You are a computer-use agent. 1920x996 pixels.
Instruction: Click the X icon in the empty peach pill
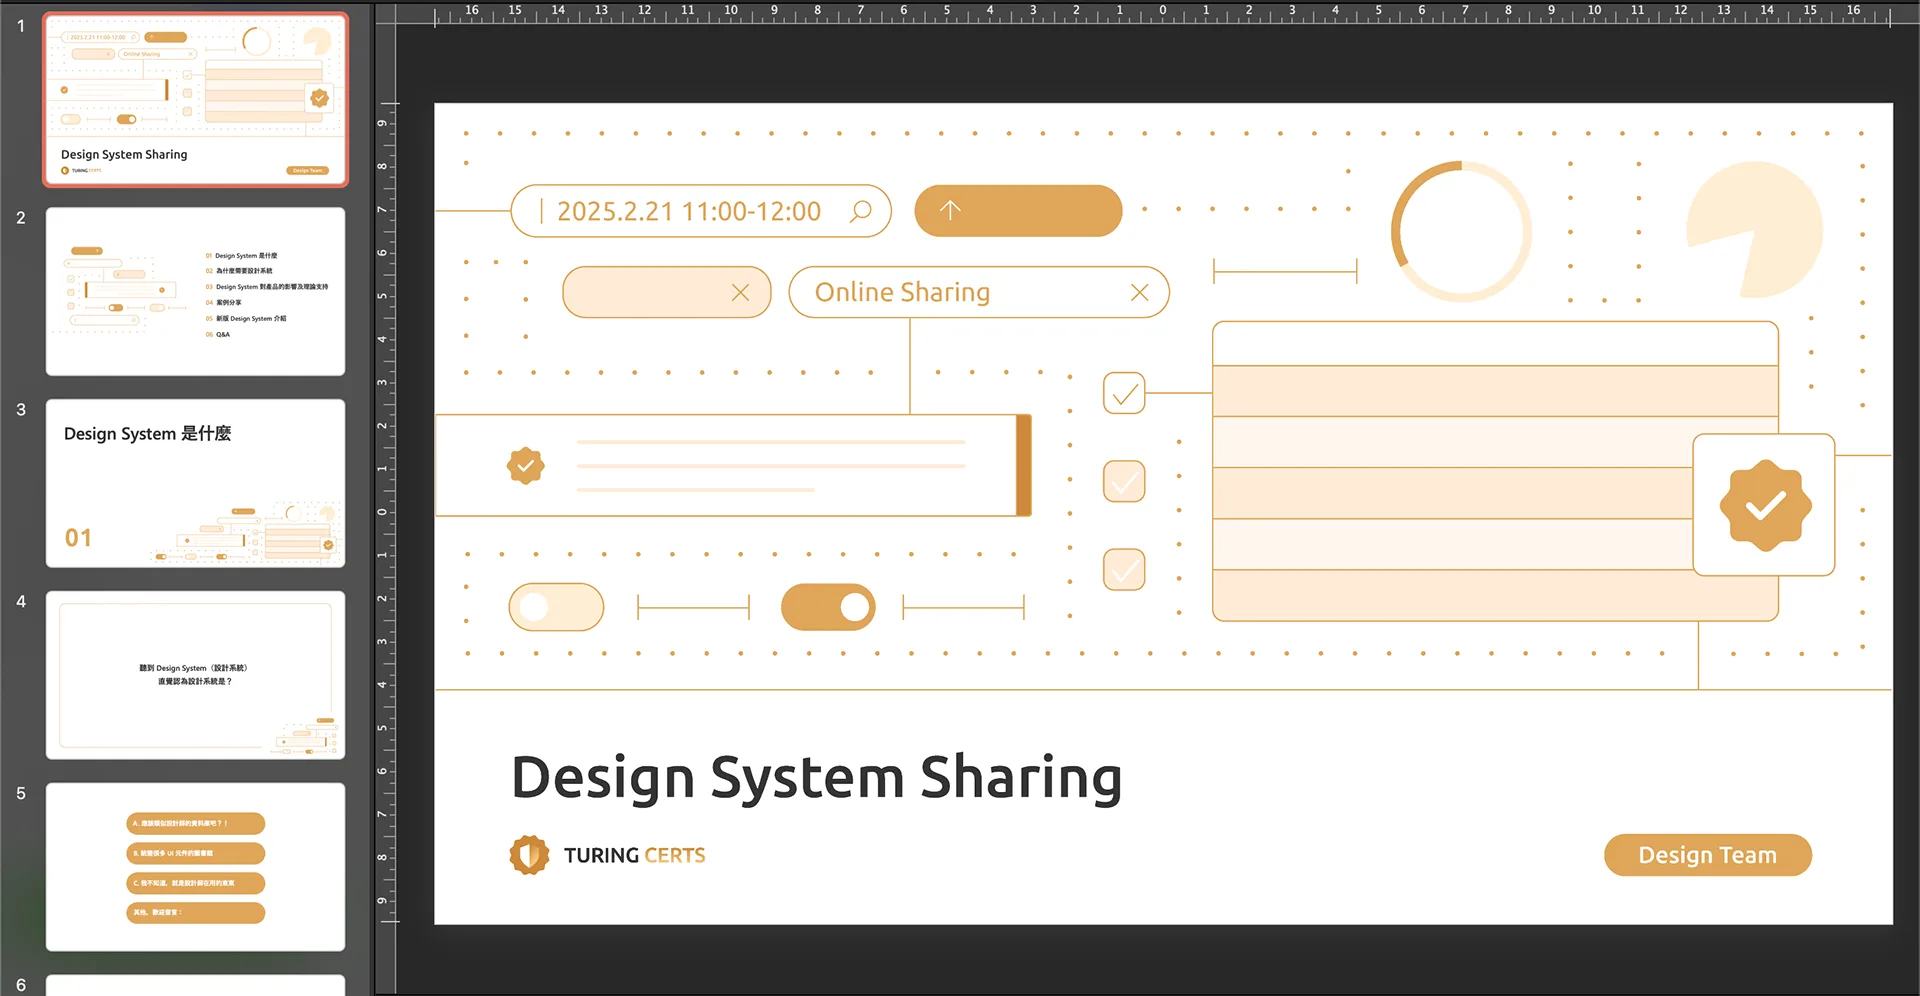coord(740,292)
